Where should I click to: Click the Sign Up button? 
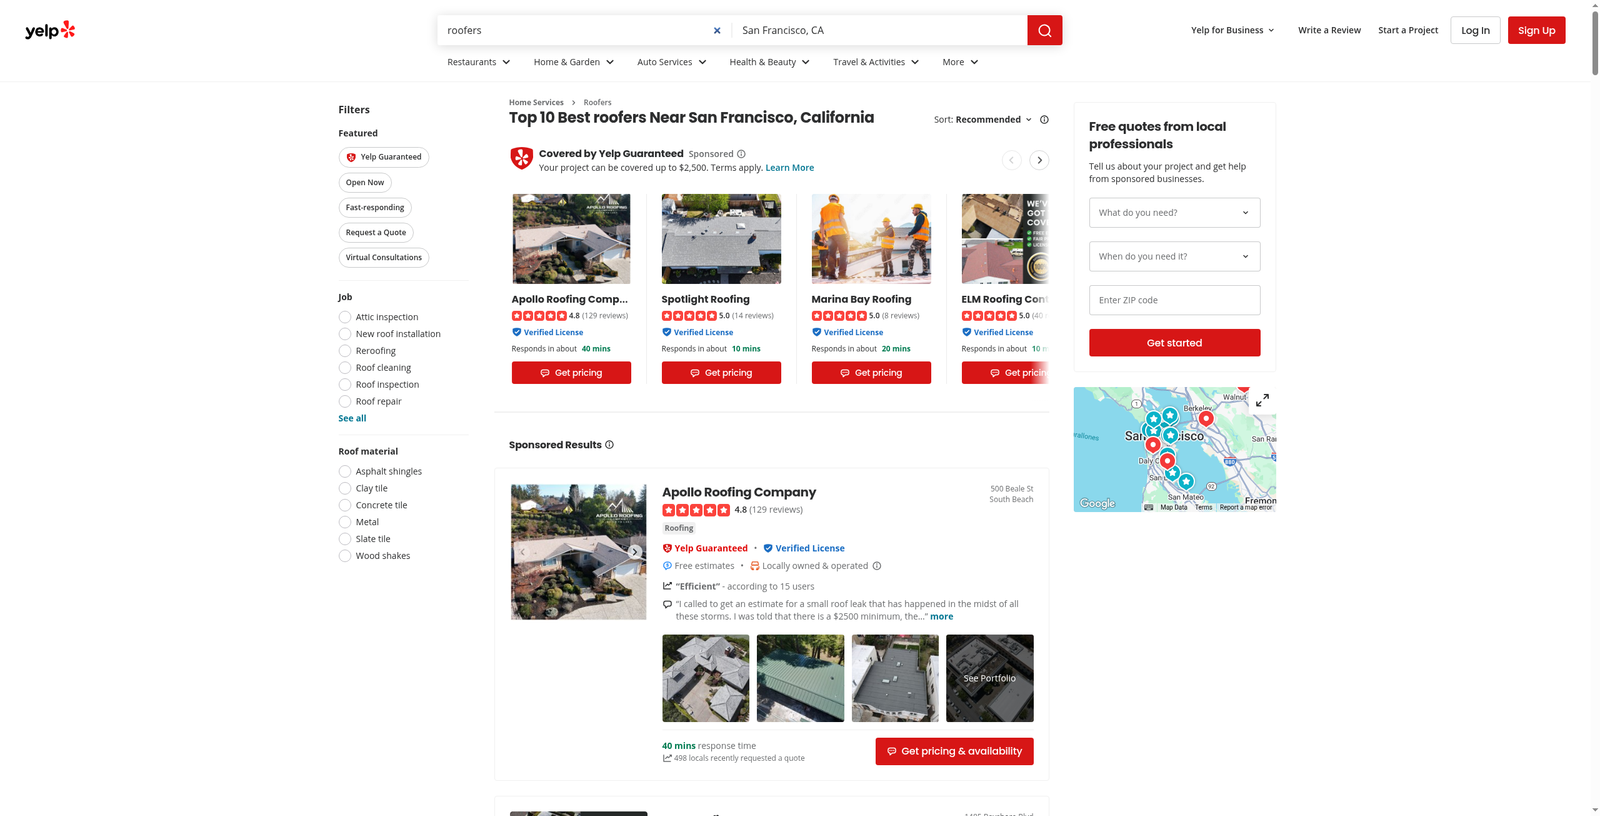coord(1536,30)
